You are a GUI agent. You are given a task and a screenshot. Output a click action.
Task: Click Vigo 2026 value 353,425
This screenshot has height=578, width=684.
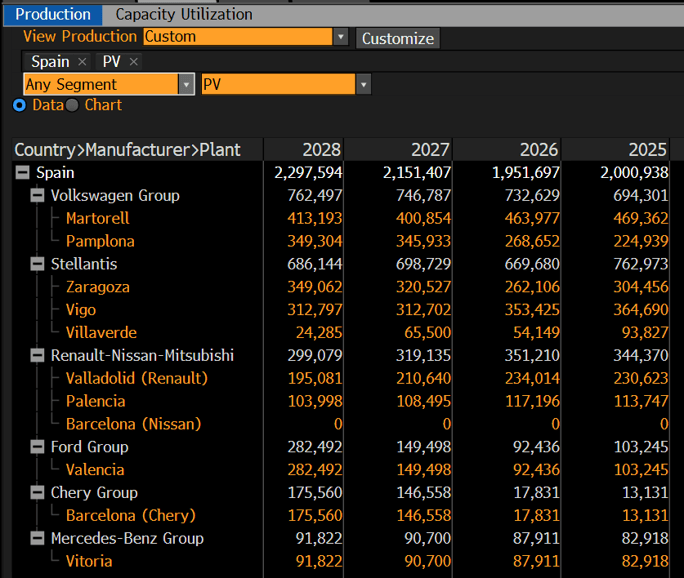click(x=532, y=310)
